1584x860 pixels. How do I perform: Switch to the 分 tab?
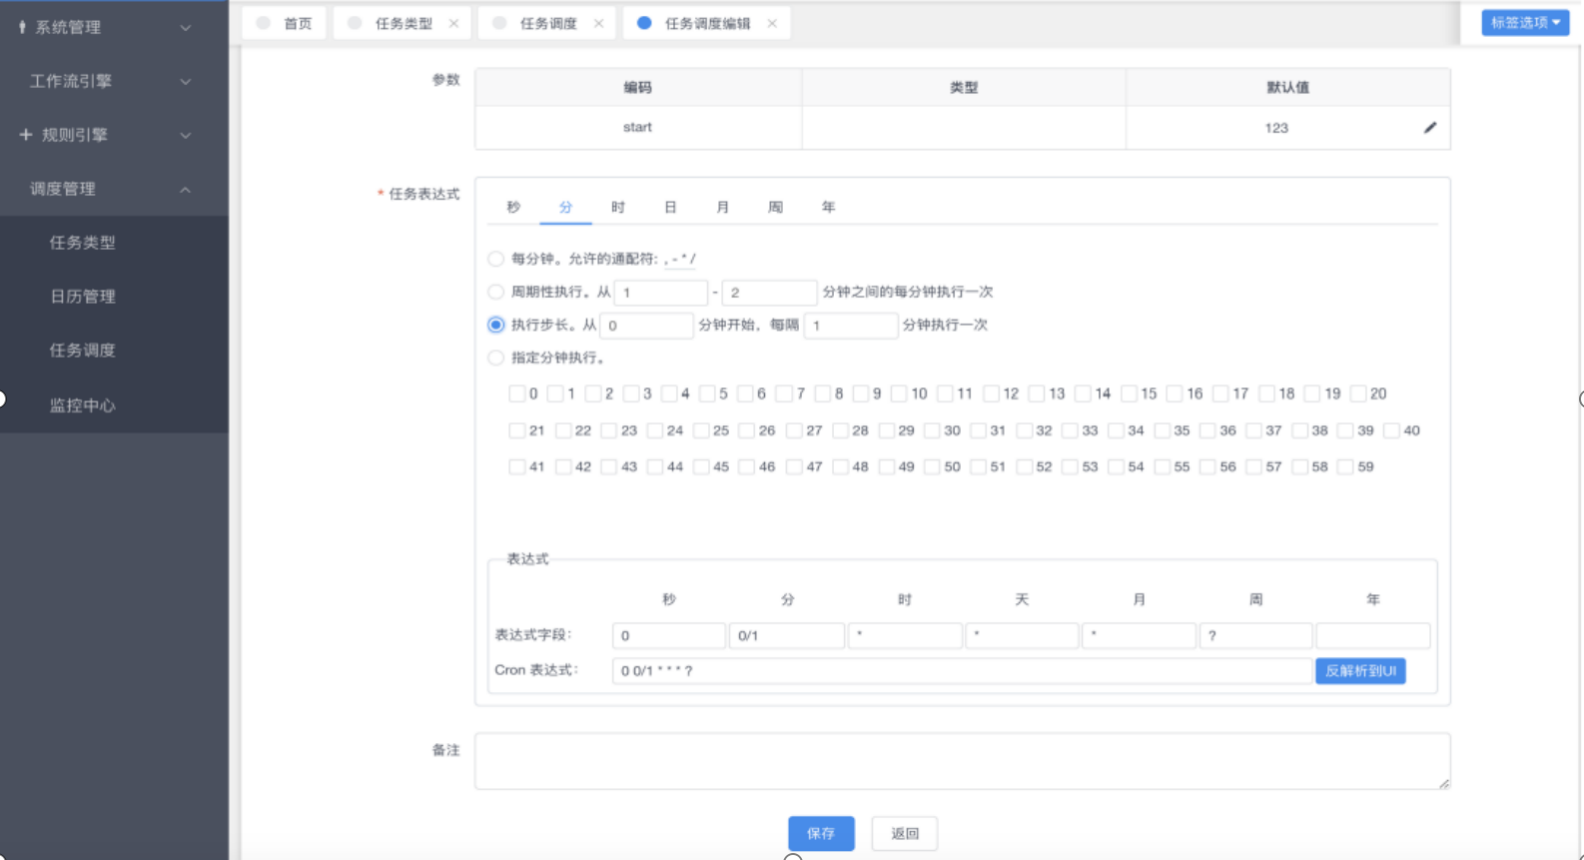[566, 207]
